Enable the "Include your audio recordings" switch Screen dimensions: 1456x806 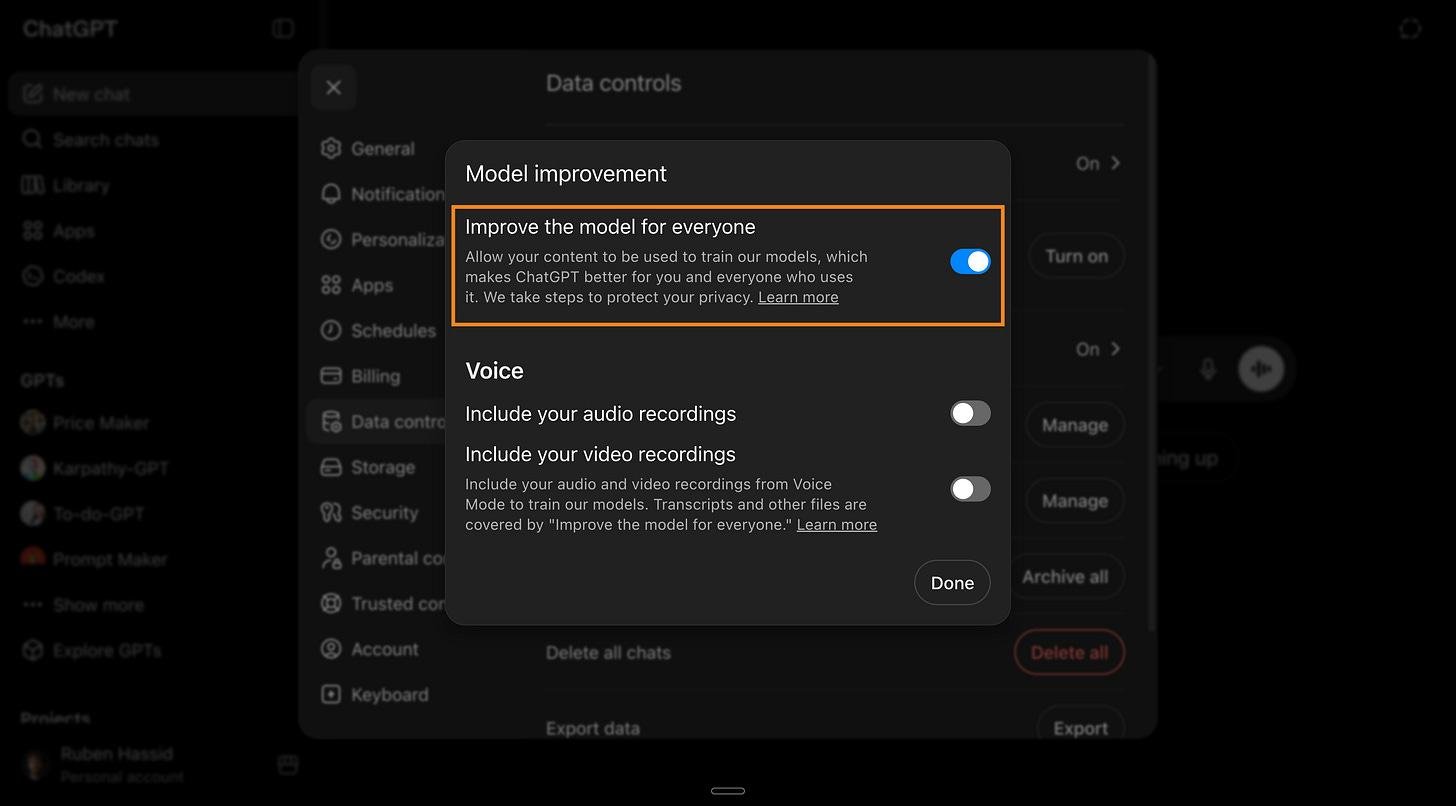pyautogui.click(x=970, y=413)
